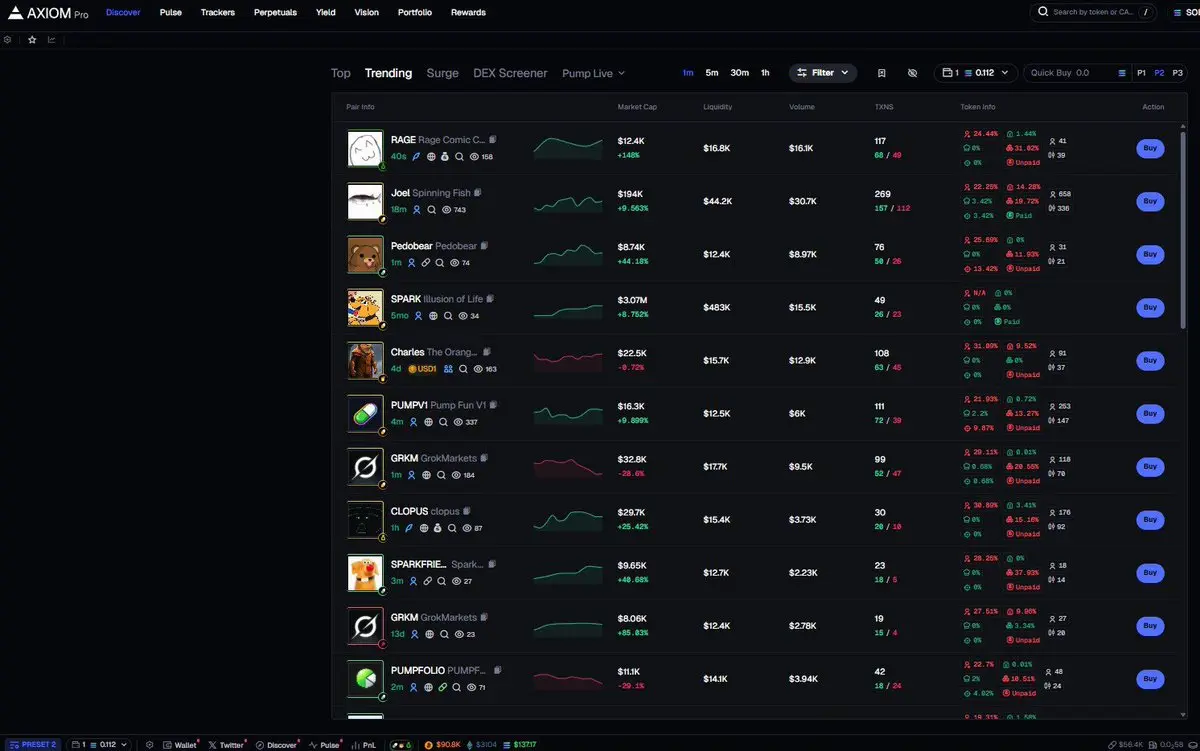Open the top wallet selector 0.112 dropdown
This screenshot has width=1200, height=751.
976,73
